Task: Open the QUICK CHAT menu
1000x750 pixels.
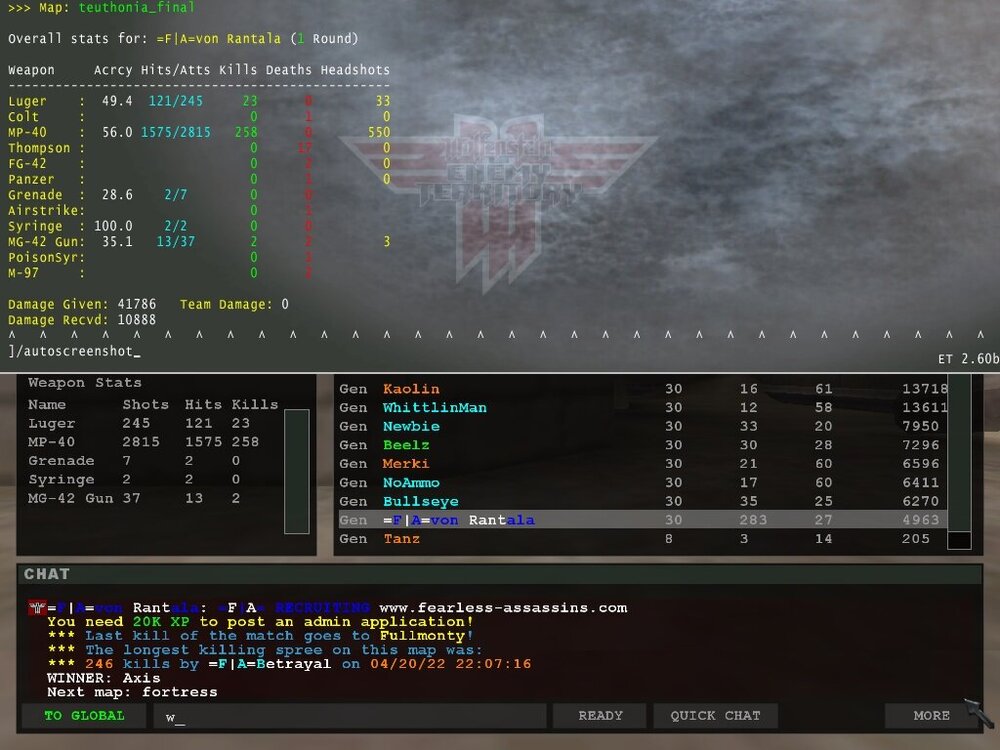Action: click(715, 716)
